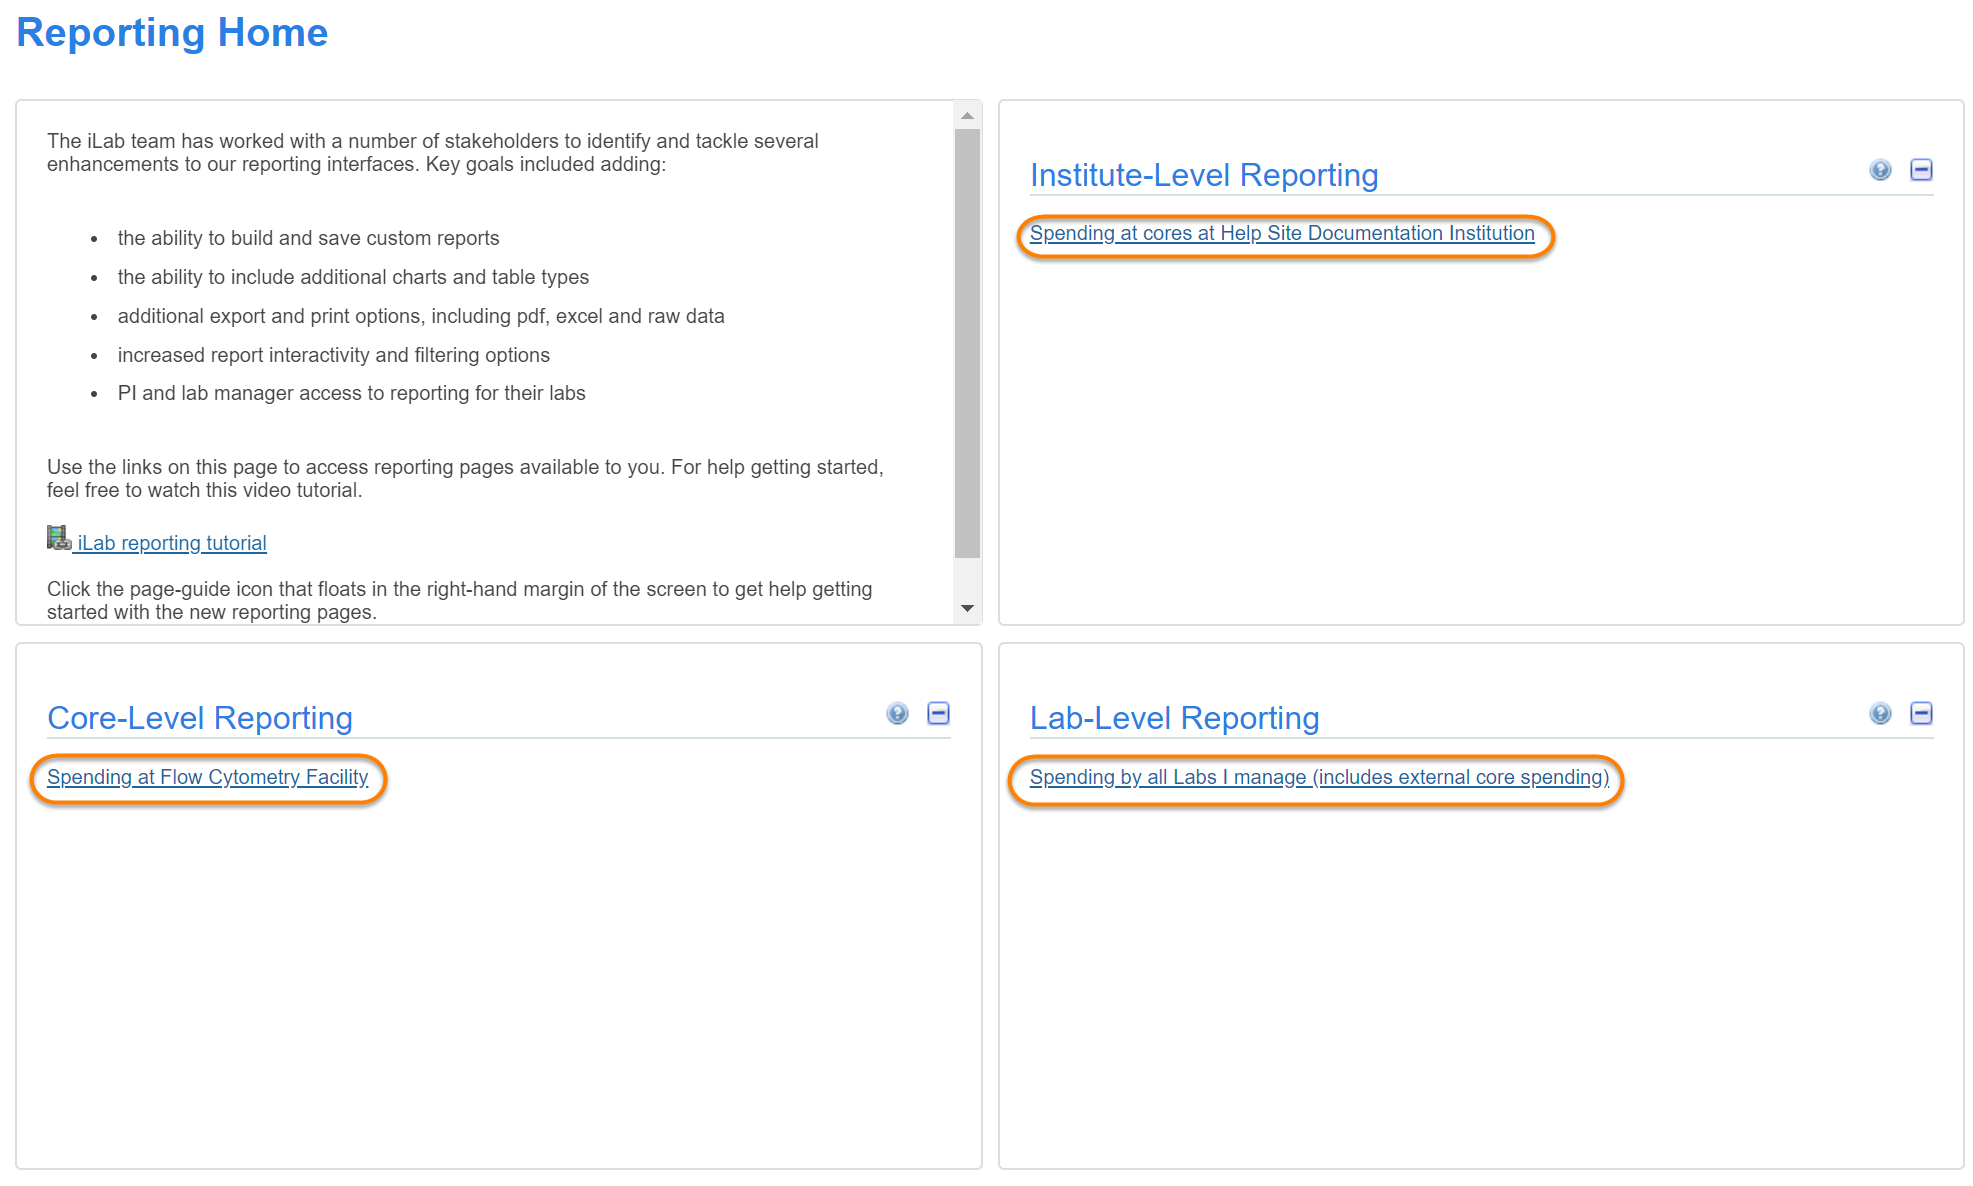Open the iLab reporting tutorial link

[x=172, y=543]
